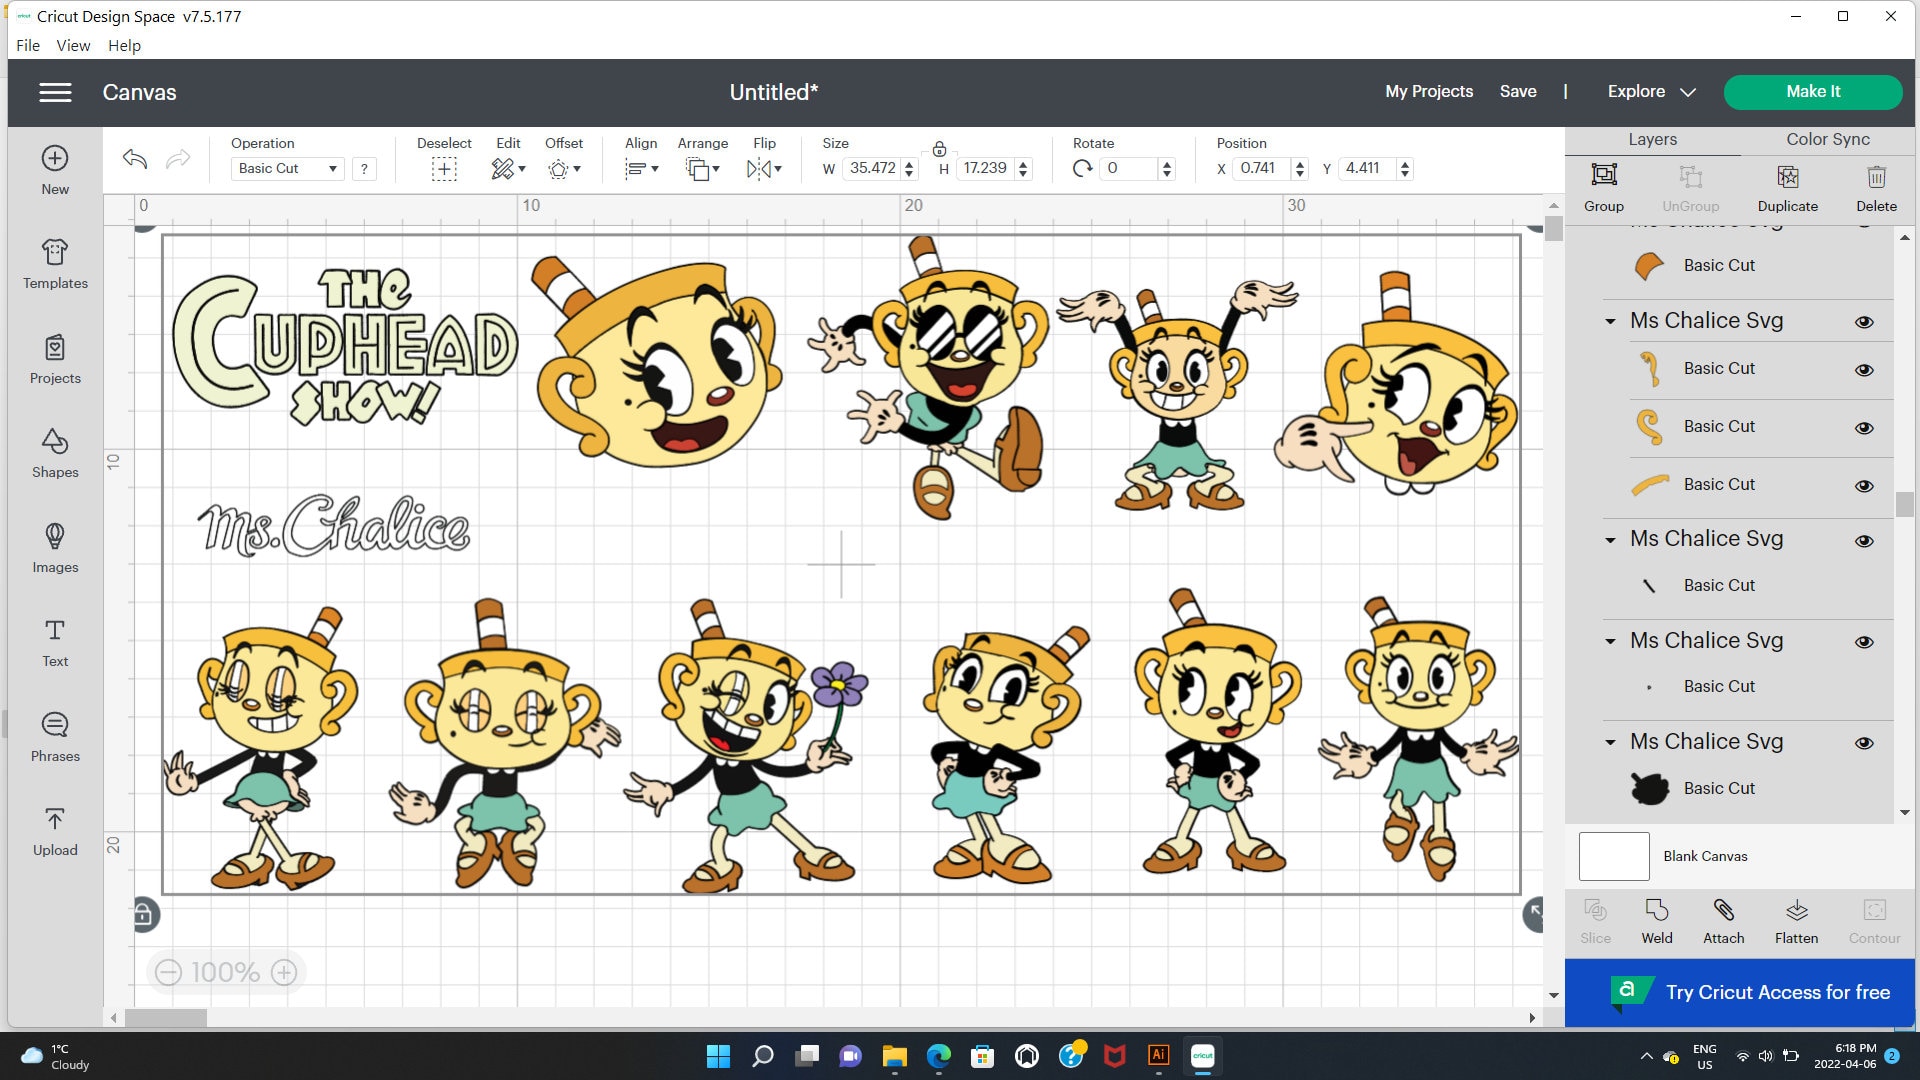Toggle visibility of second Ms Chalice Svg group
The height and width of the screenshot is (1080, 1920).
[x=1864, y=541]
